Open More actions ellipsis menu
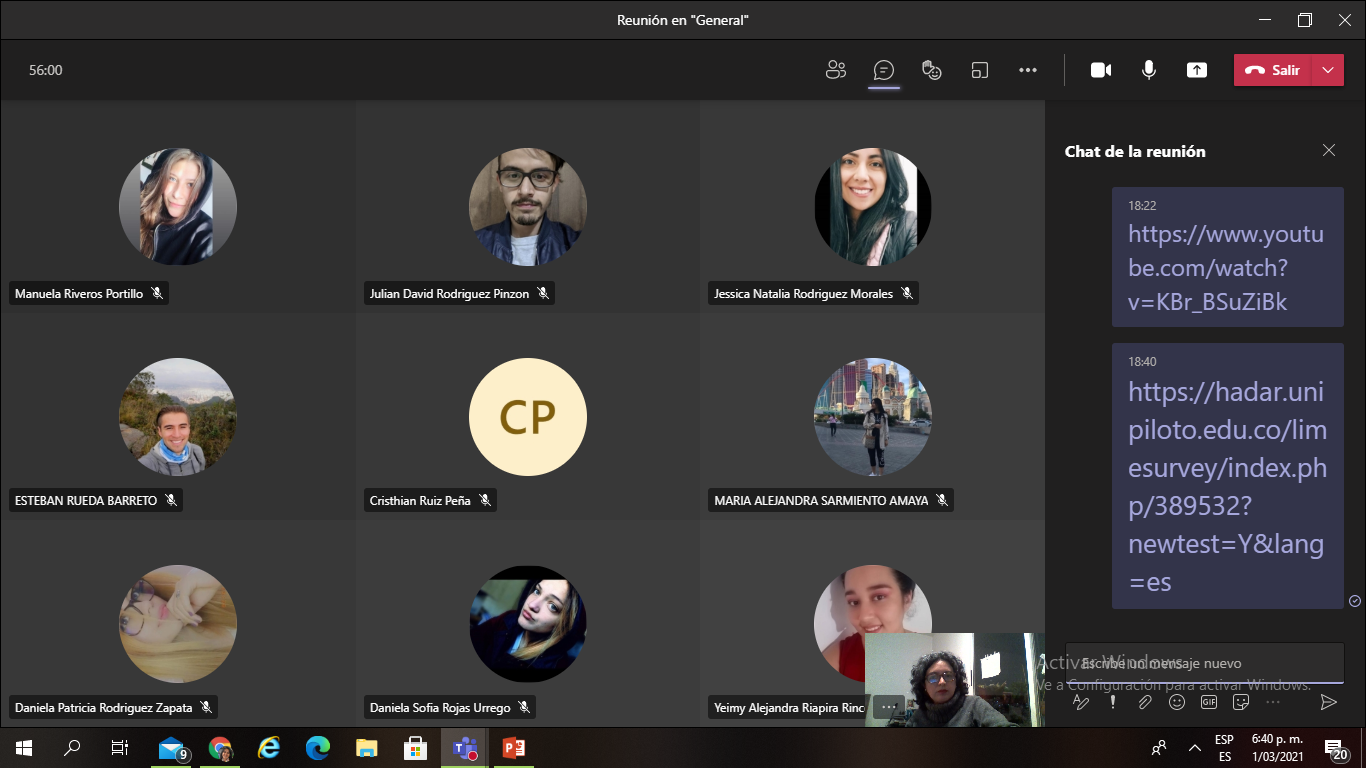 (x=1028, y=70)
